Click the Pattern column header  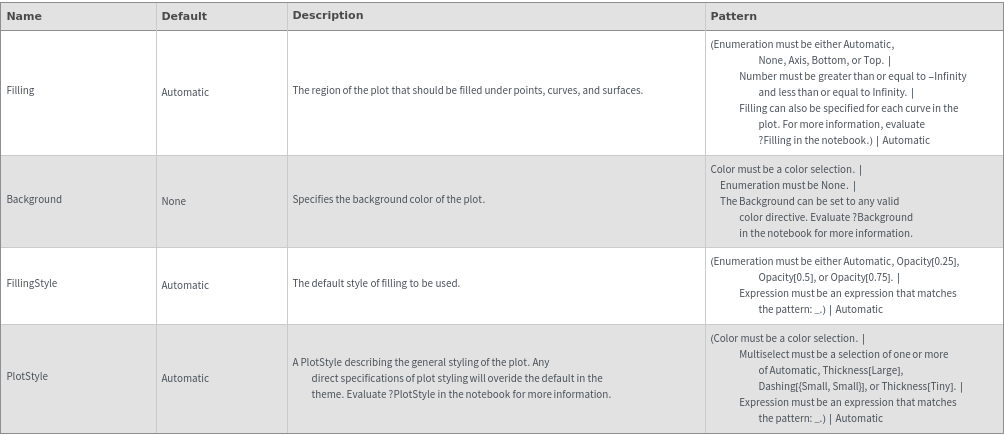(x=733, y=16)
